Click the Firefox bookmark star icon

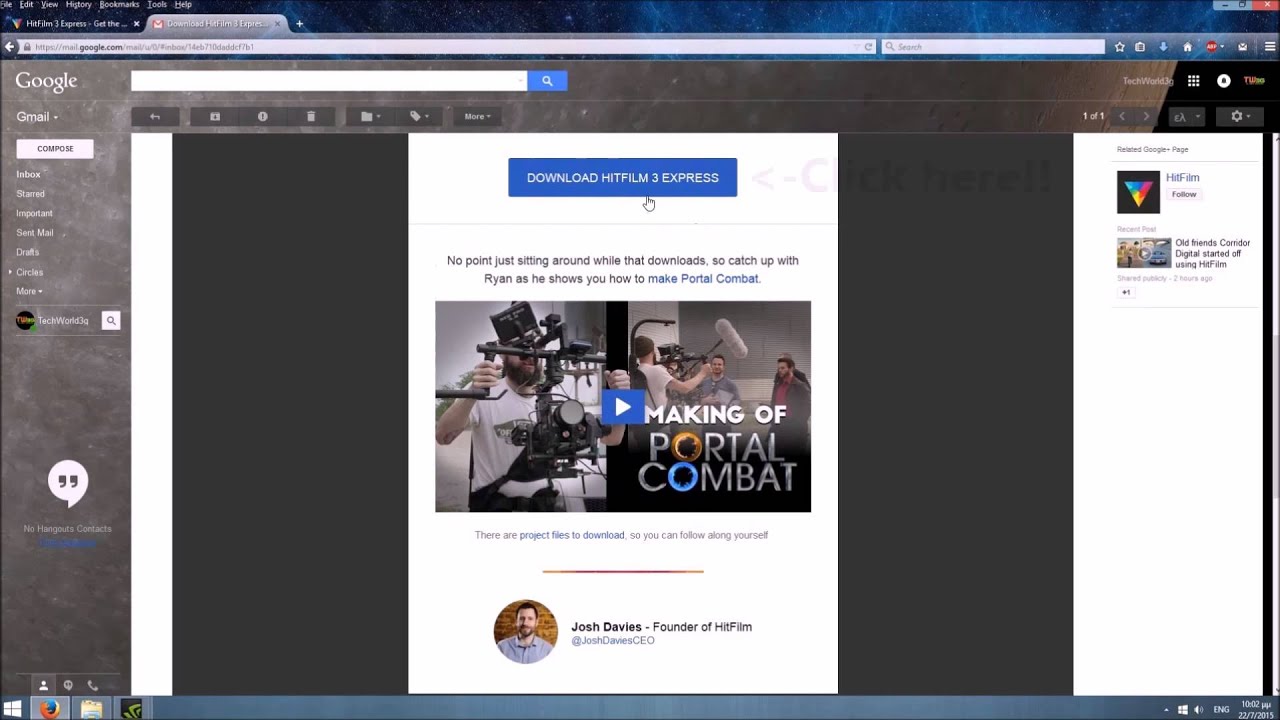[1119, 47]
